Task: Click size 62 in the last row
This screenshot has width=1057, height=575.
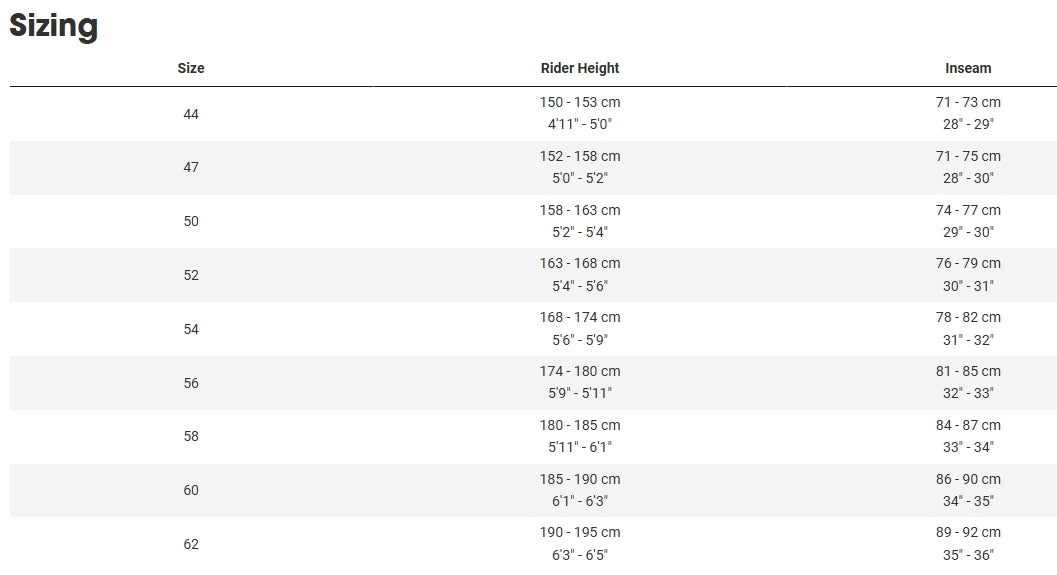Action: (191, 544)
